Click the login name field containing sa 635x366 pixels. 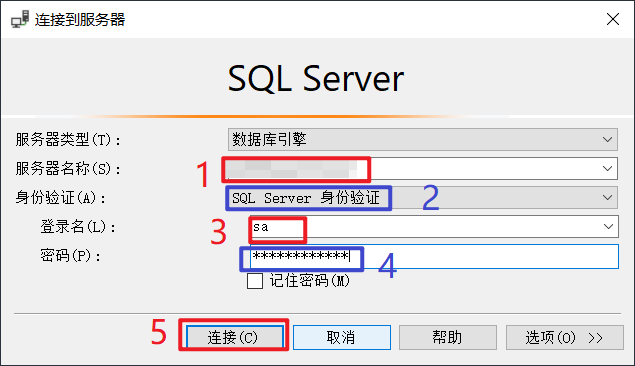pyautogui.click(x=434, y=226)
